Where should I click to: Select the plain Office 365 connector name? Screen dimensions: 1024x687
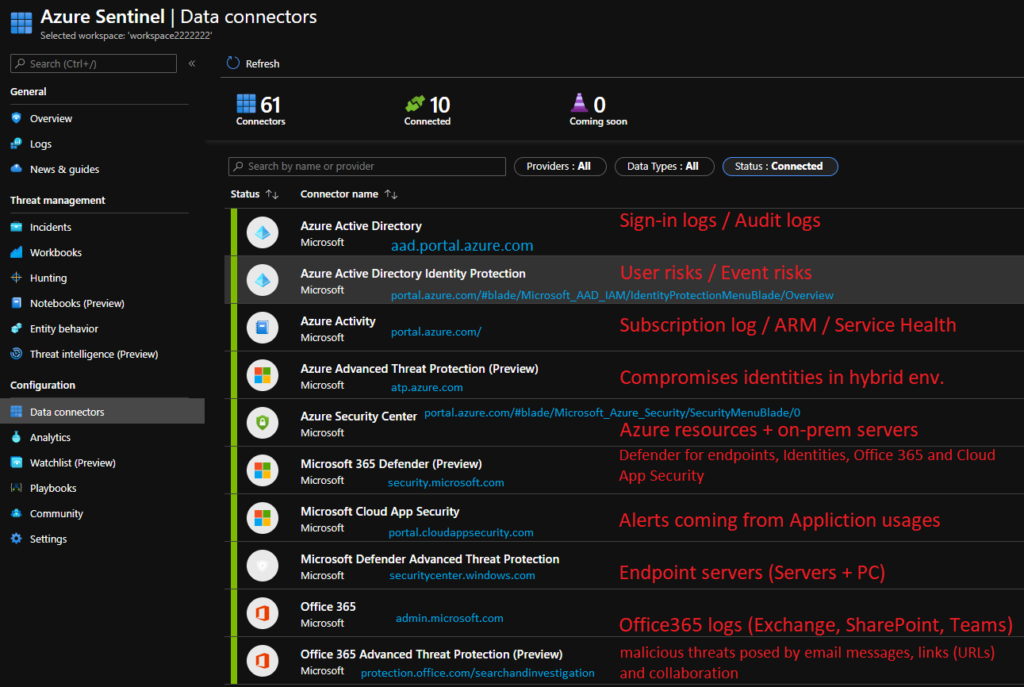(328, 607)
